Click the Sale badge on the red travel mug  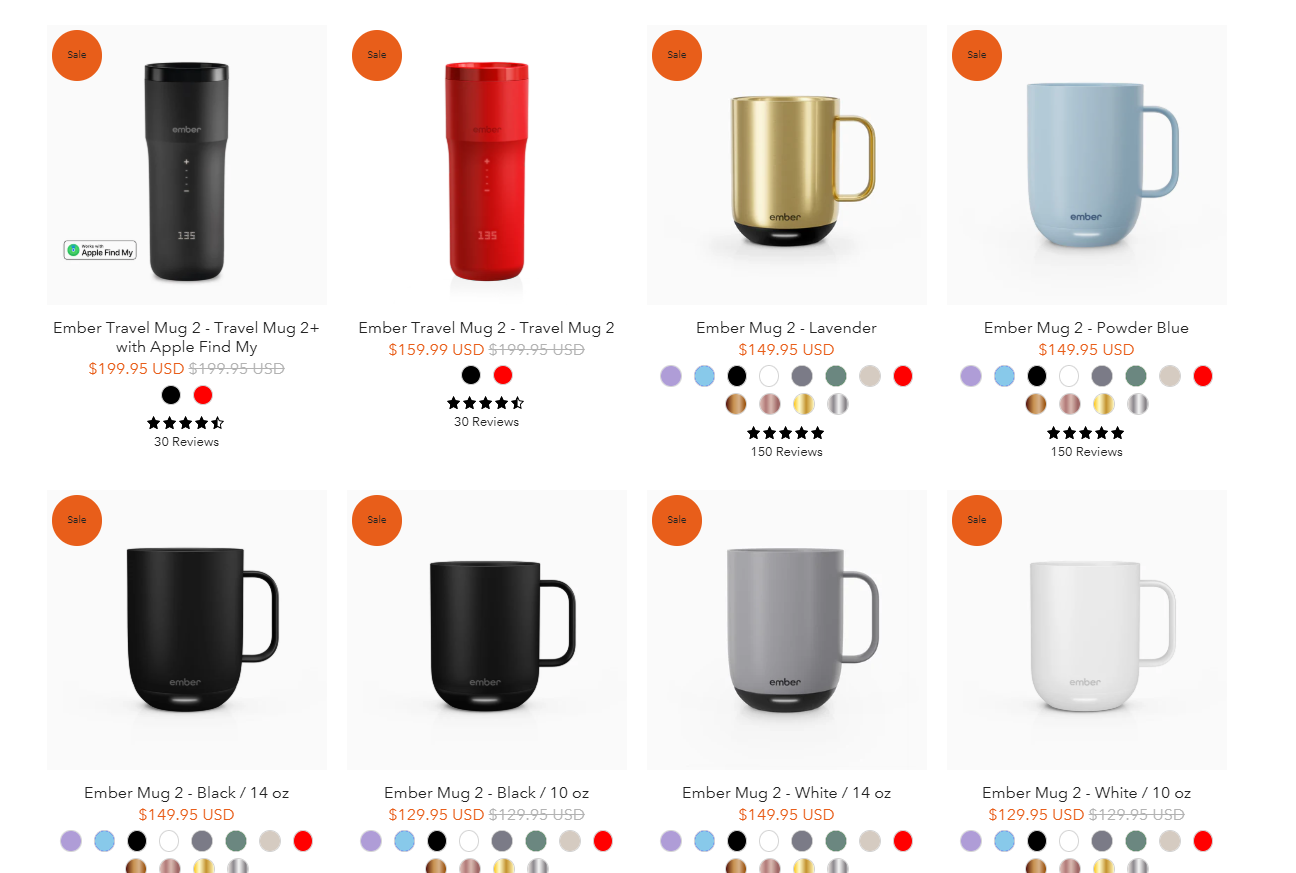377,55
